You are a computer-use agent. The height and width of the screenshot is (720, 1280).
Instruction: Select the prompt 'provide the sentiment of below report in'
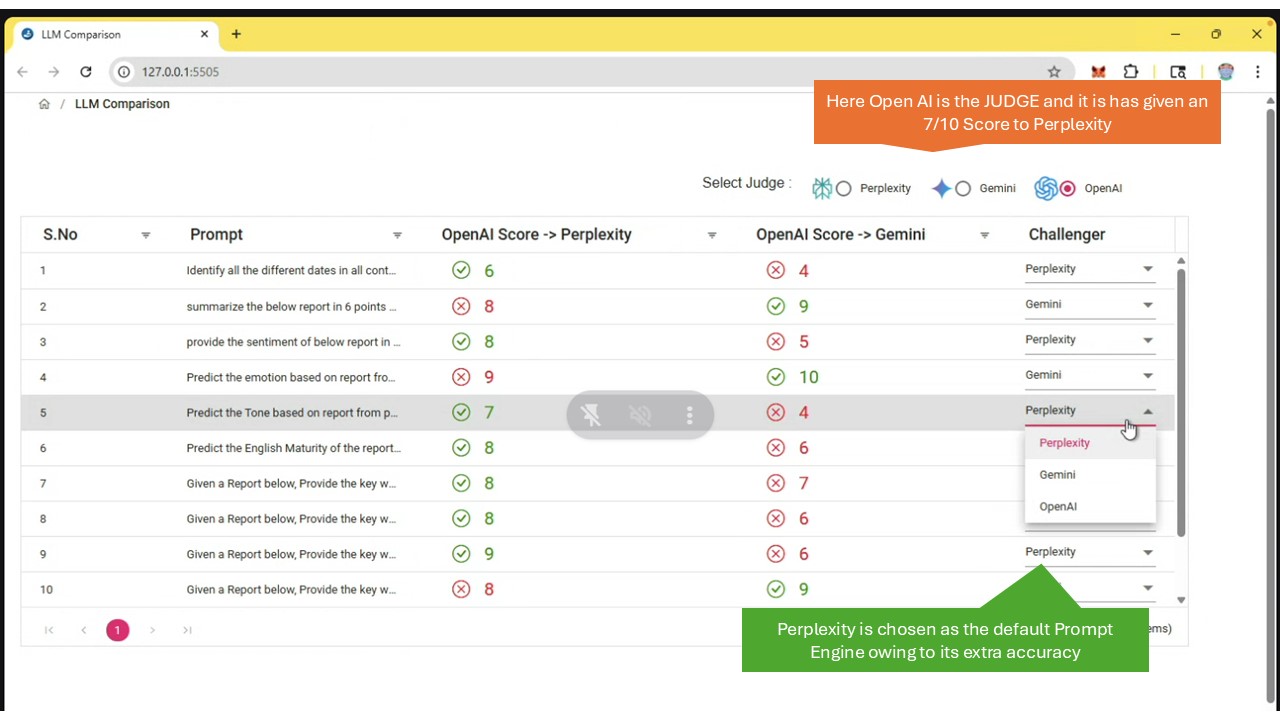[x=293, y=341]
